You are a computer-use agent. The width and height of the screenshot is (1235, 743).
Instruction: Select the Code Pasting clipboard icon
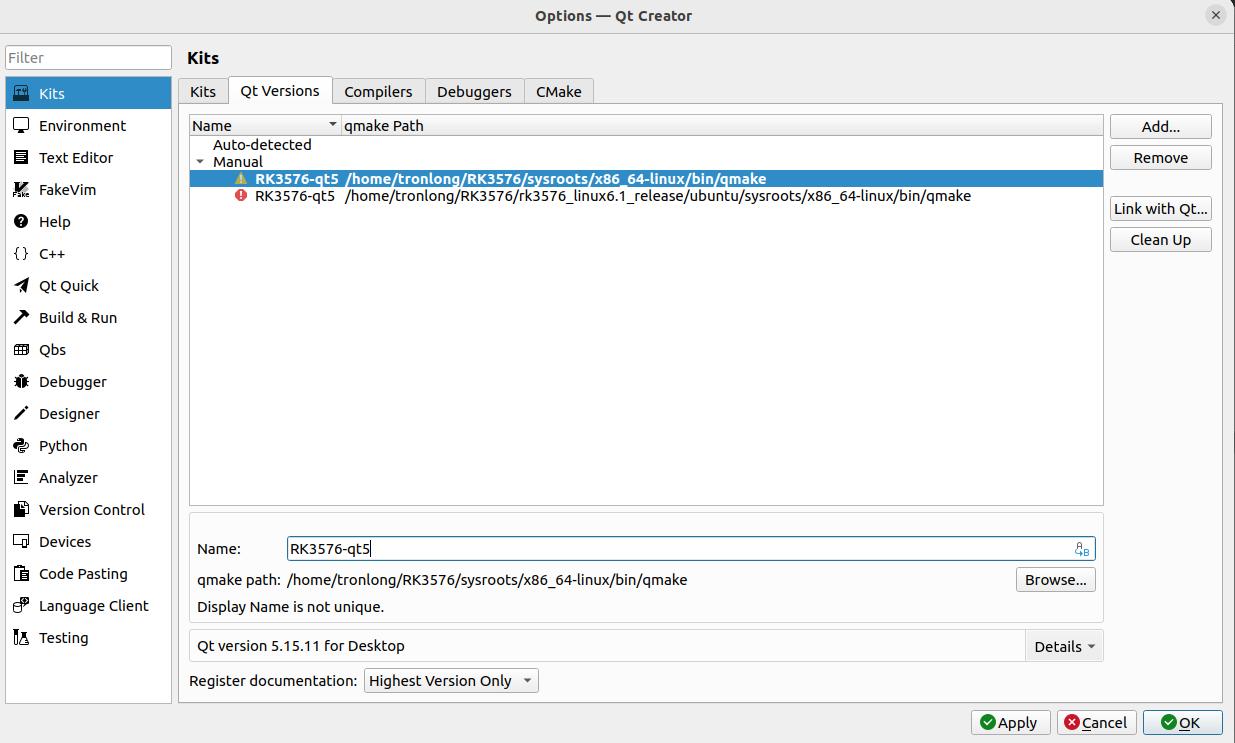20,574
